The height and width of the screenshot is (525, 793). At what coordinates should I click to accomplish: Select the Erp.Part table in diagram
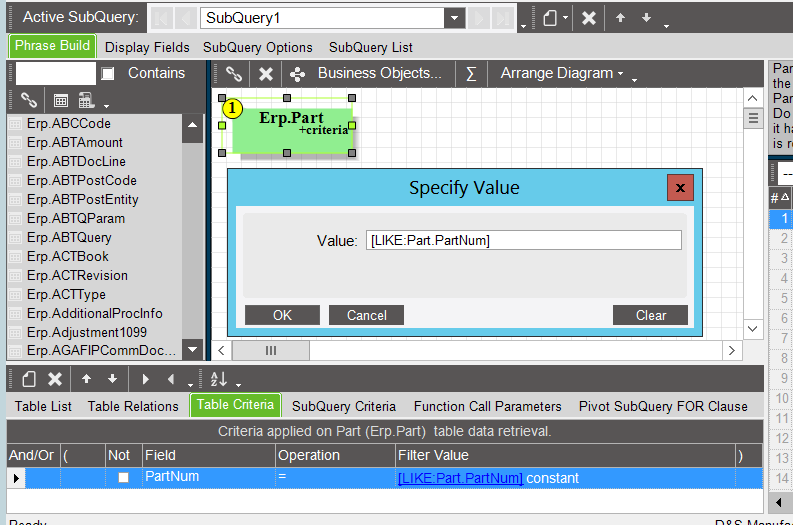click(x=292, y=130)
